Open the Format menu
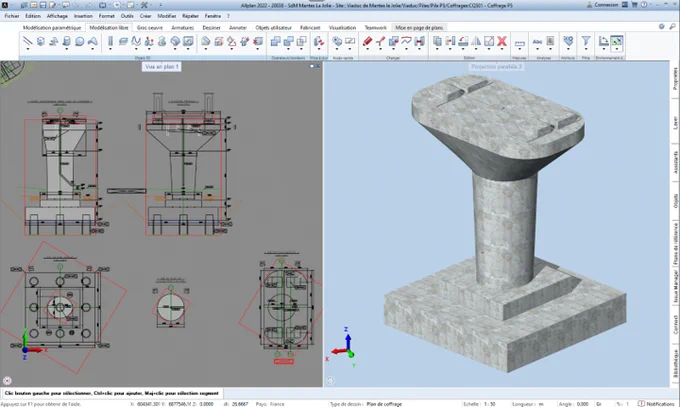Viewport: 680px width, 407px height. point(106,16)
